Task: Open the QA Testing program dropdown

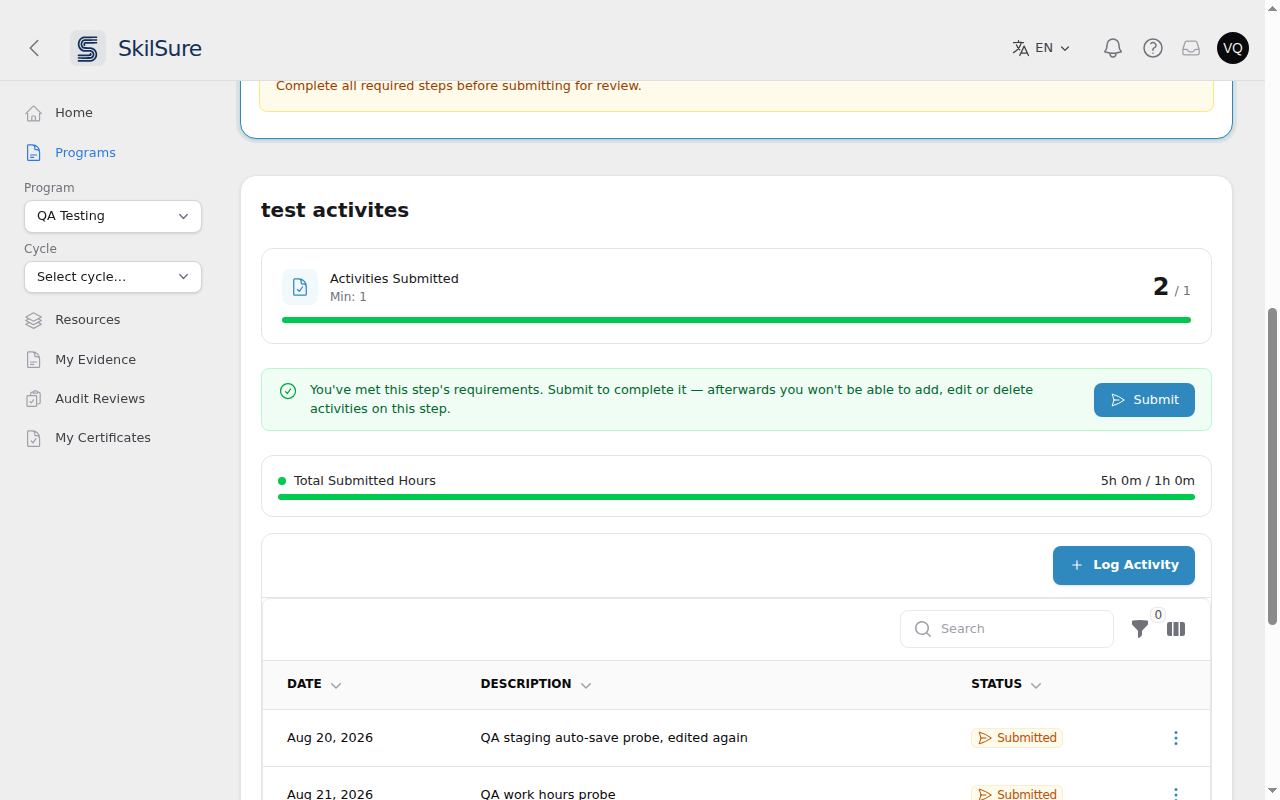Action: pyautogui.click(x=113, y=216)
